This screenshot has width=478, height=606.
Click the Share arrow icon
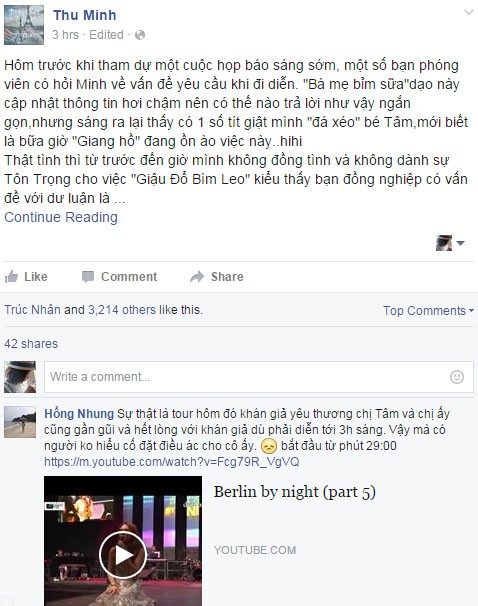point(197,277)
